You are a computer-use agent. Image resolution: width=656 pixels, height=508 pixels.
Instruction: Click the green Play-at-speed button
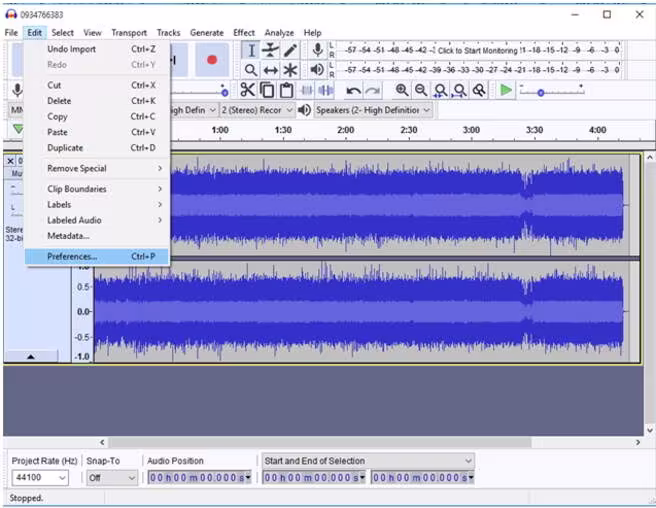click(x=506, y=90)
